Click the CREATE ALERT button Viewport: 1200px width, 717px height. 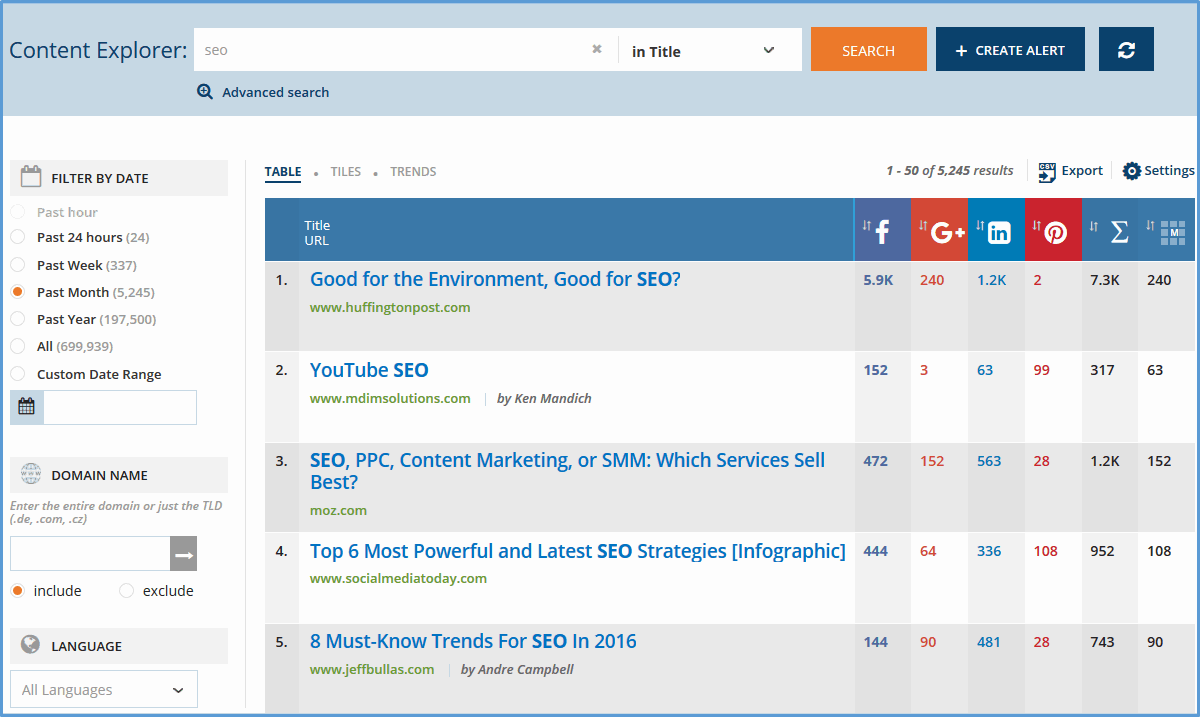1010,49
